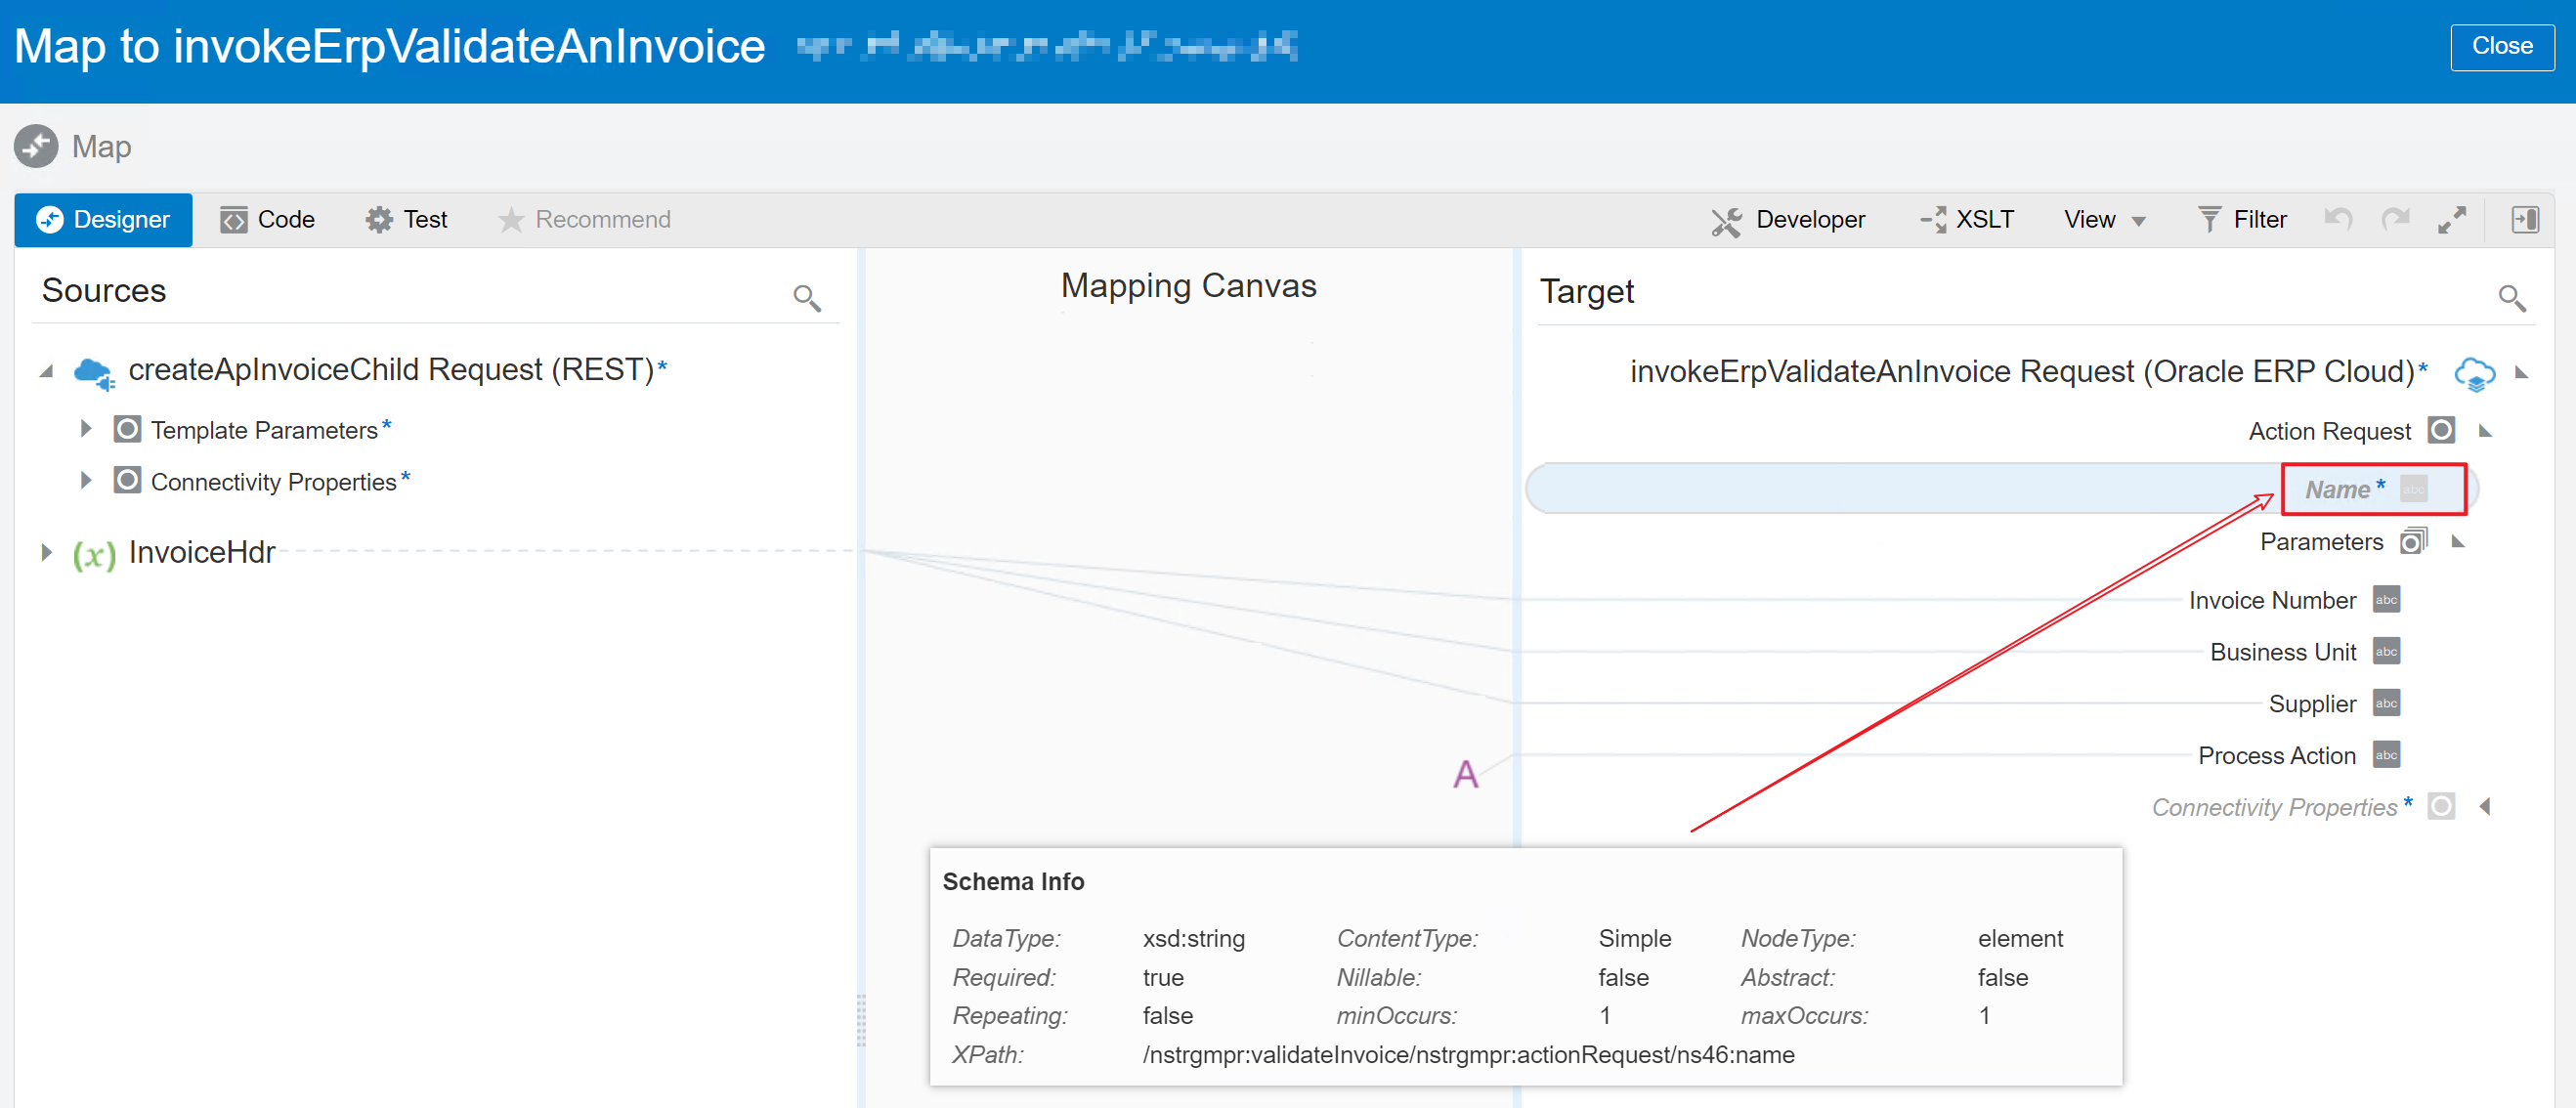Viewport: 2576px width, 1108px height.
Task: Select the Supplier target field
Action: click(x=2312, y=704)
